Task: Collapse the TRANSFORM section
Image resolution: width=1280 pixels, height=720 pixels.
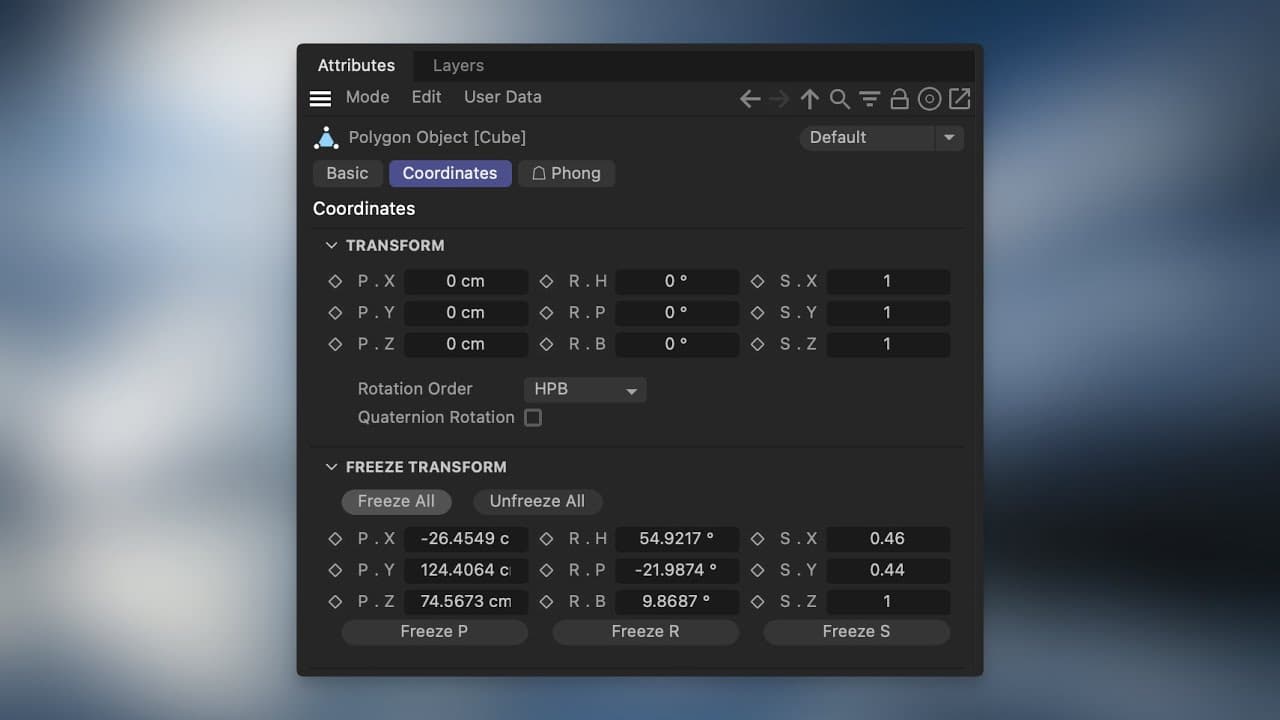Action: pyautogui.click(x=331, y=245)
